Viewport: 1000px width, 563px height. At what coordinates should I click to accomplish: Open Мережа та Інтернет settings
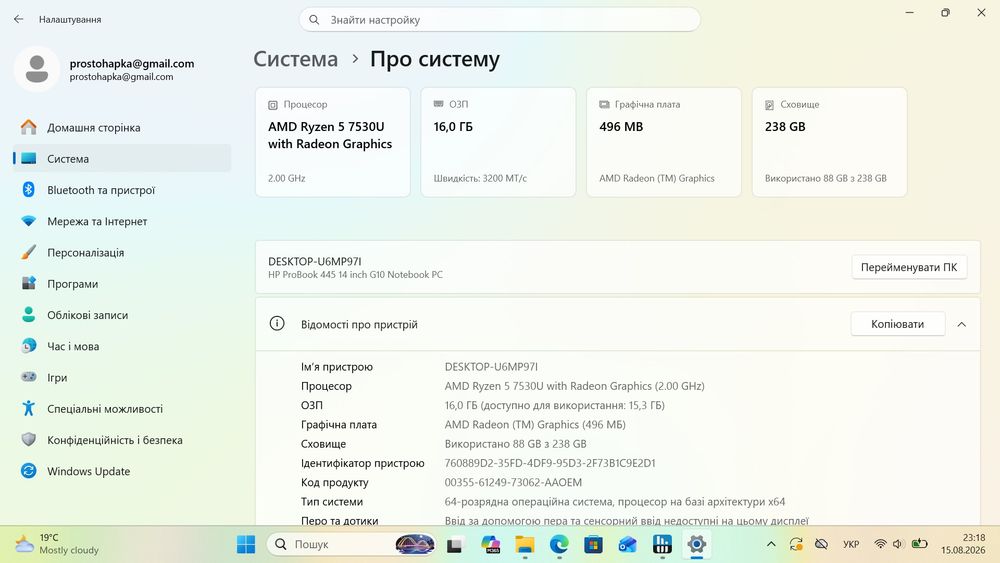point(122,221)
